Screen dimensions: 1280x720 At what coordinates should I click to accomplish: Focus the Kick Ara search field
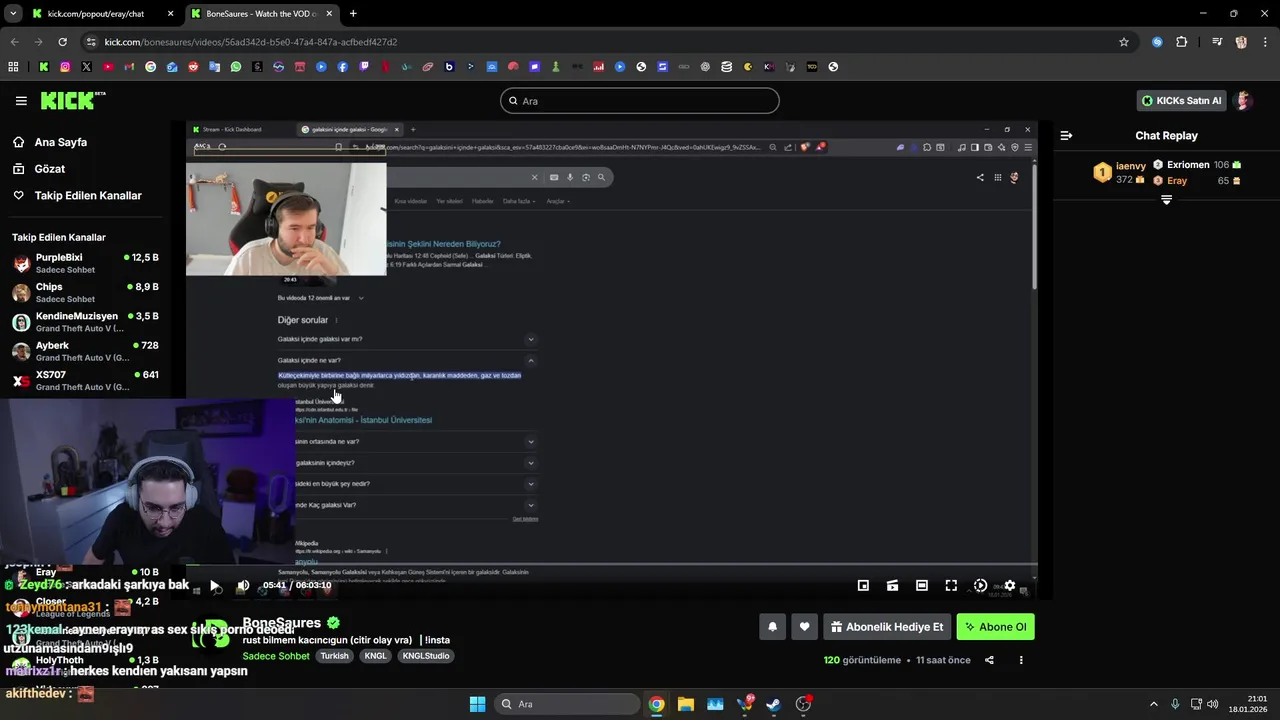[639, 101]
